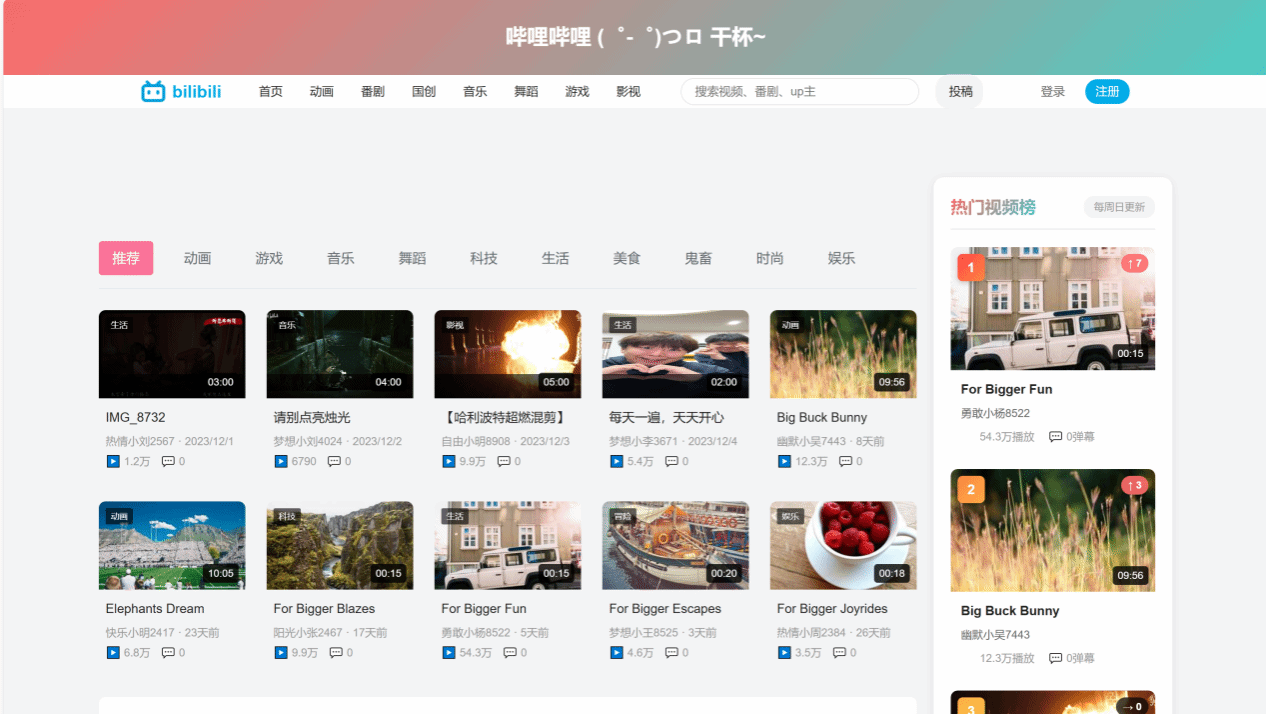Click play icon under For Bigger Fun card
The image size is (1266, 714).
[x=449, y=652]
